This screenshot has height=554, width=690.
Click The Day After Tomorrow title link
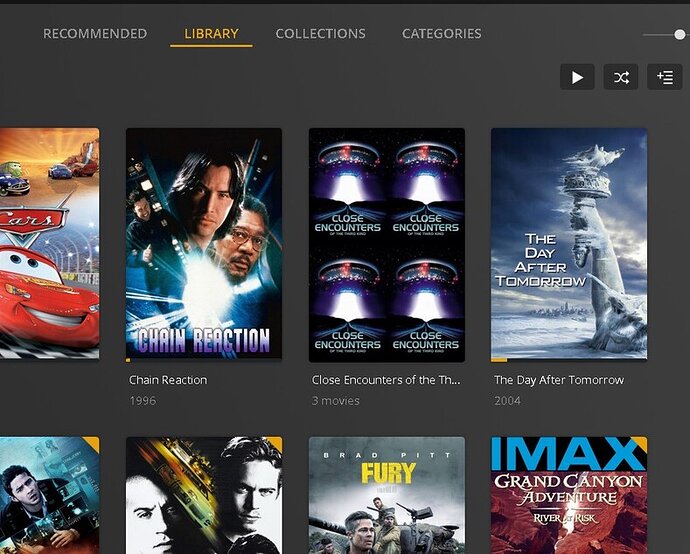coord(559,380)
